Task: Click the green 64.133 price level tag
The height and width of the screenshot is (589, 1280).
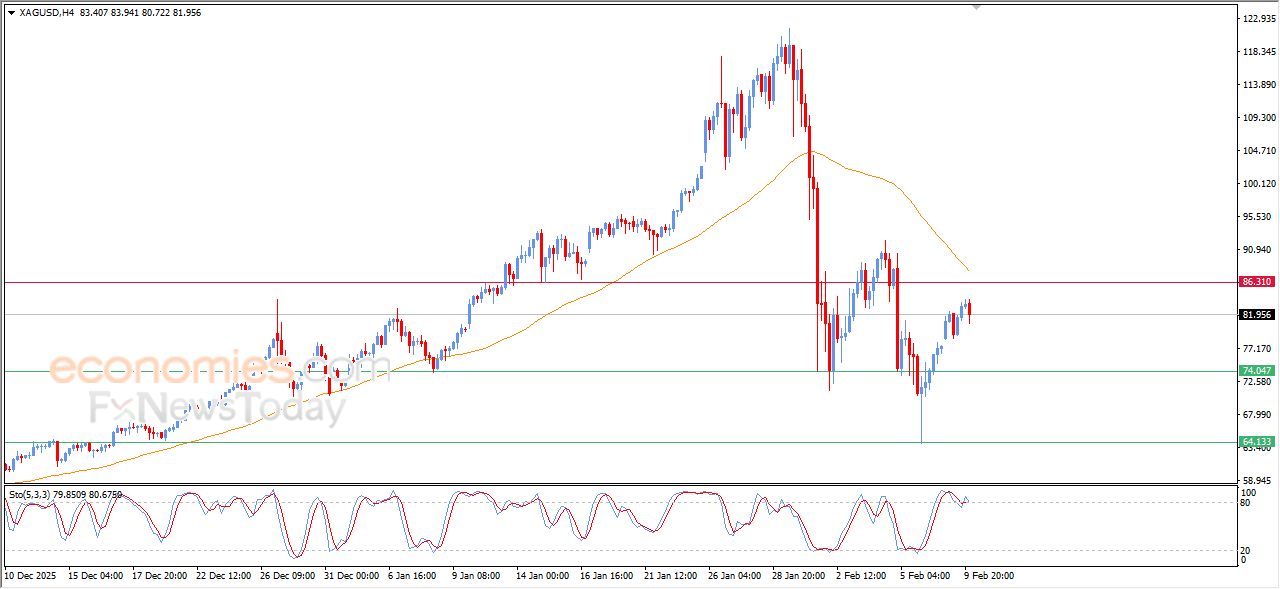Action: (x=1257, y=442)
